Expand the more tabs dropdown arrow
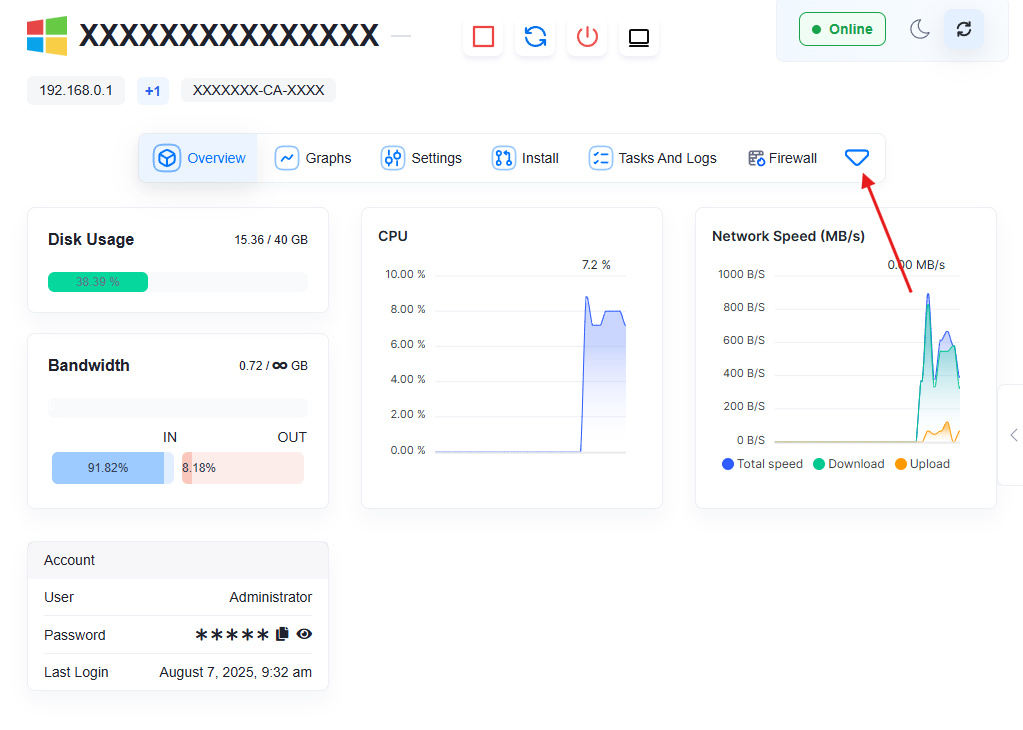Viewport: 1023px width, 730px height. tap(857, 157)
